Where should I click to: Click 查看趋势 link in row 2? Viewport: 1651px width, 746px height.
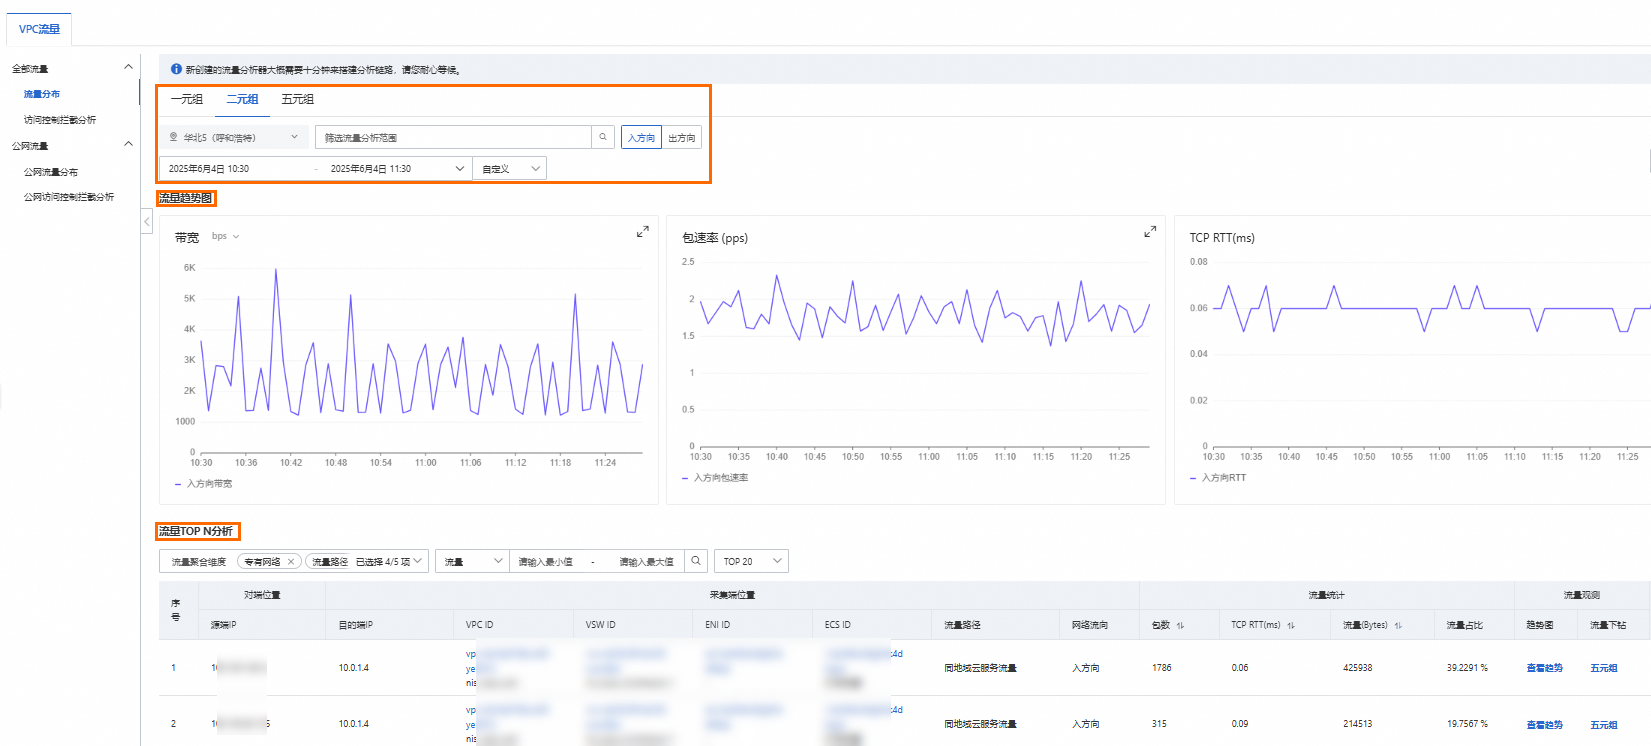[1545, 725]
